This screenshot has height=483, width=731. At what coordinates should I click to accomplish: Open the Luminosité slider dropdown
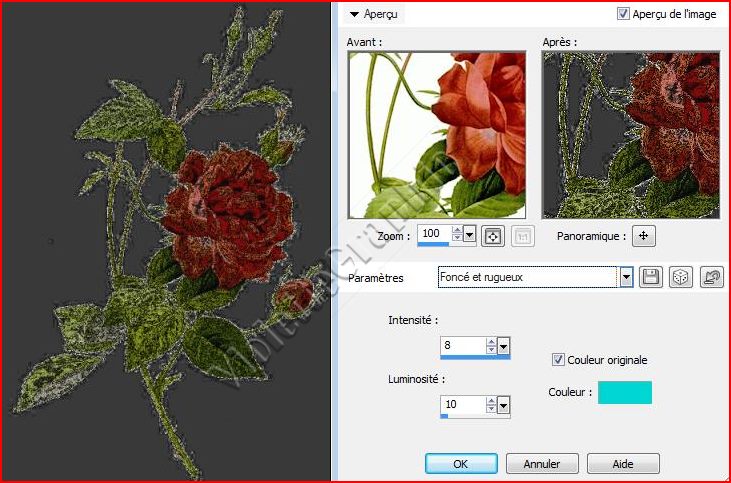(x=504, y=405)
